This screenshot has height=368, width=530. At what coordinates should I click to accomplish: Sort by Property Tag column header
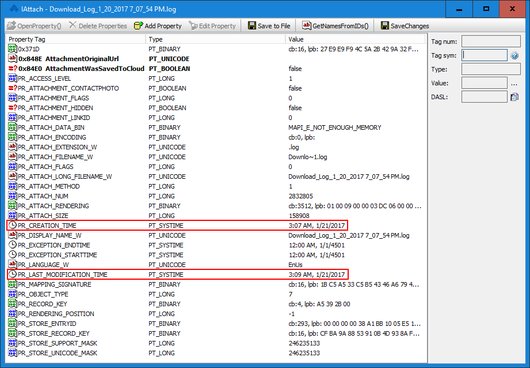point(76,39)
